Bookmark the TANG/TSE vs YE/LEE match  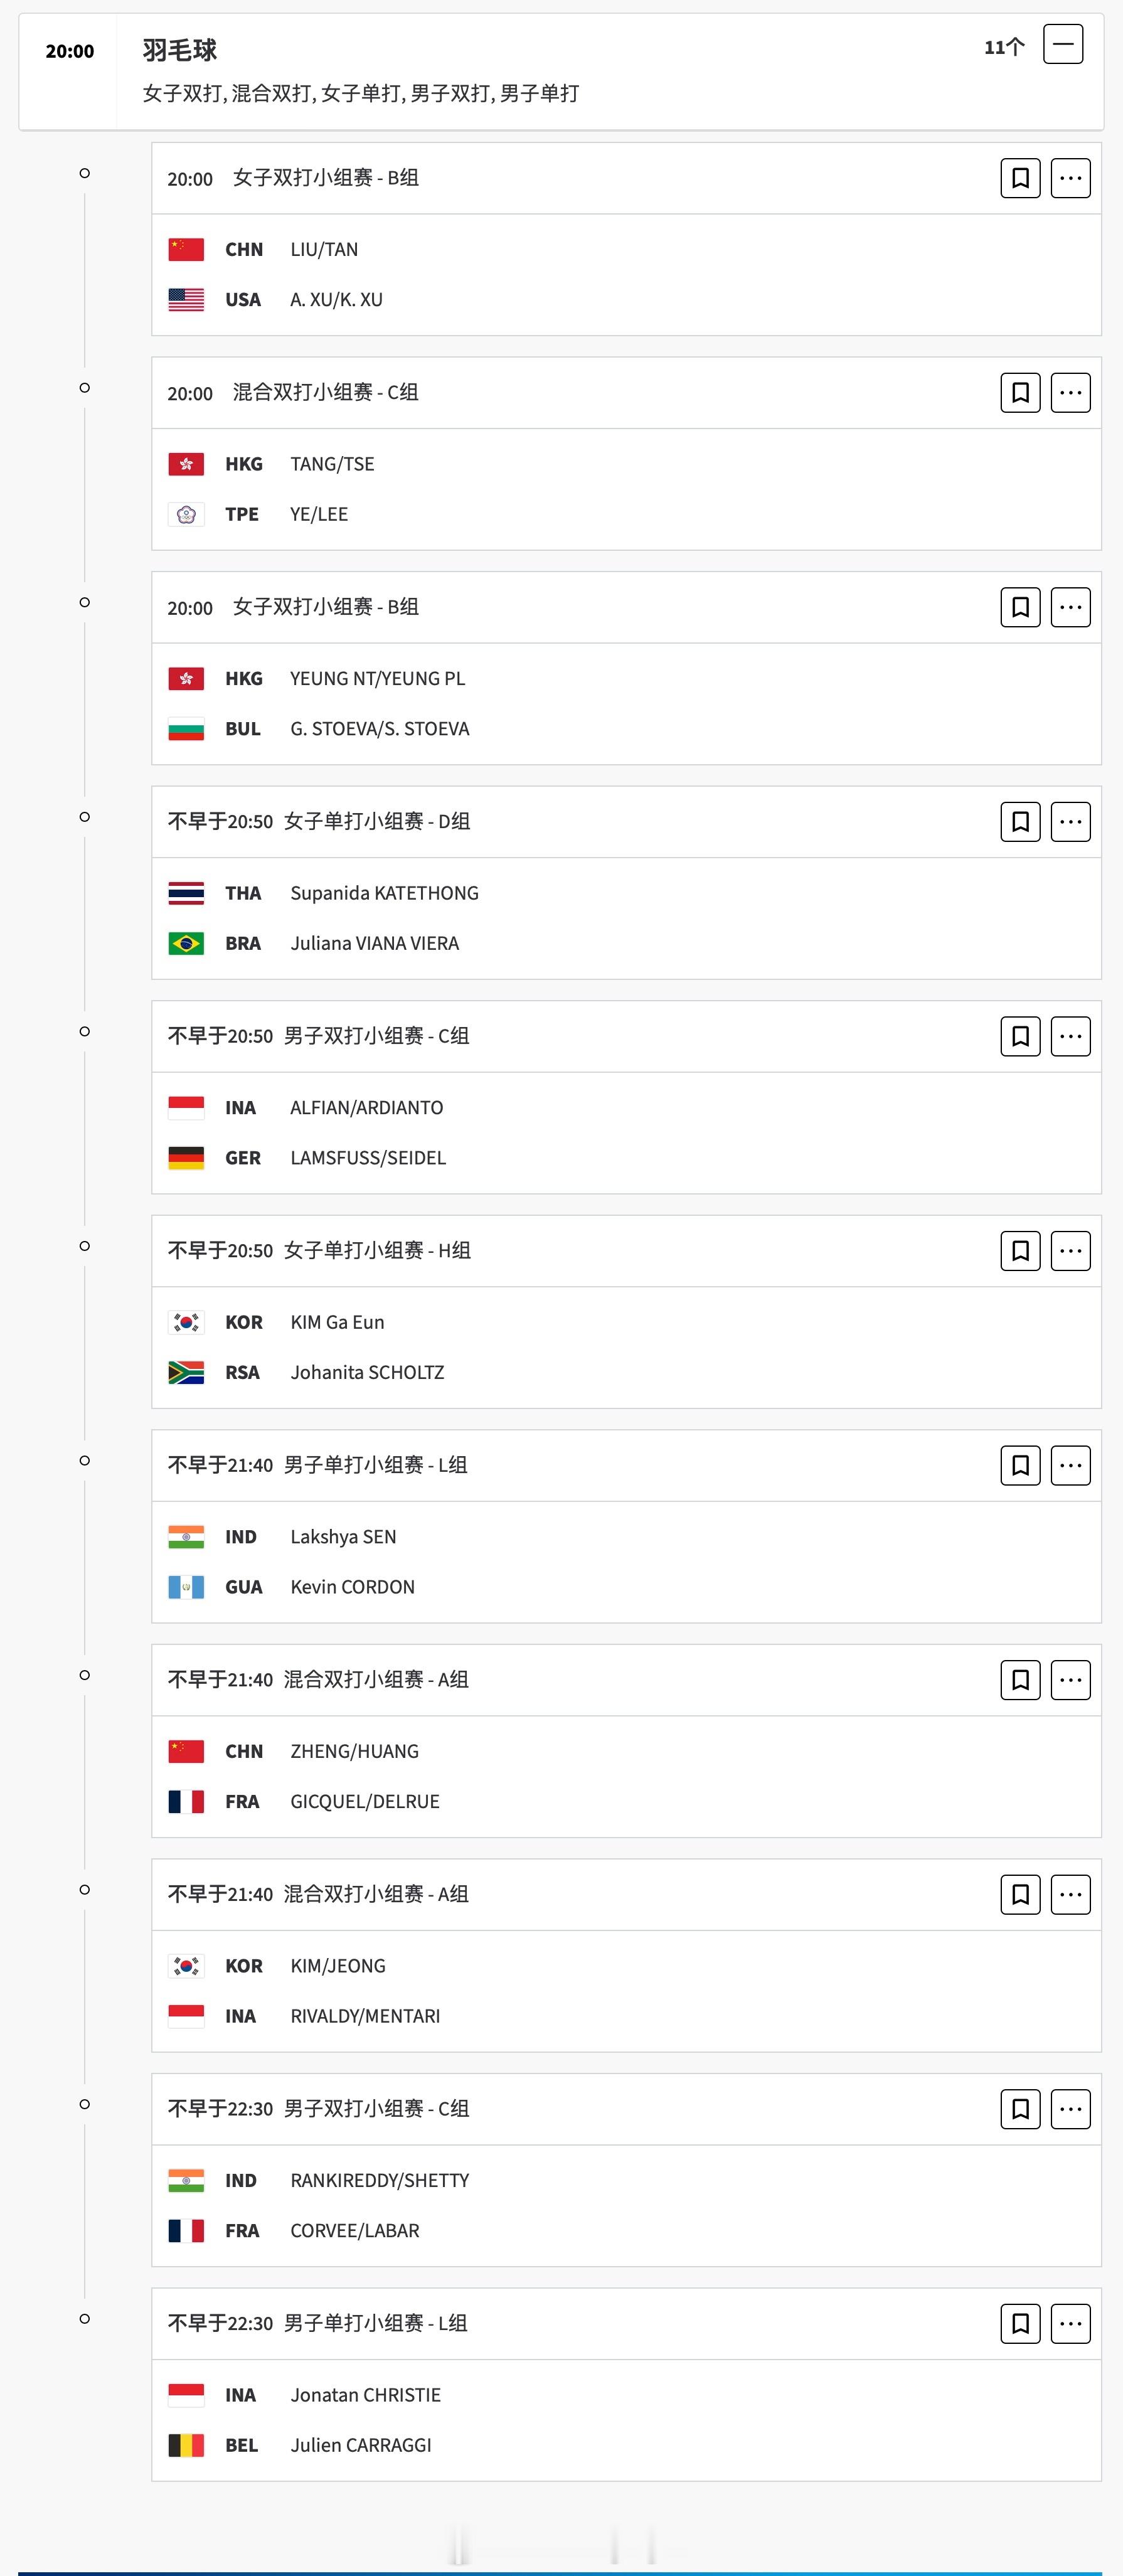click(x=1020, y=392)
